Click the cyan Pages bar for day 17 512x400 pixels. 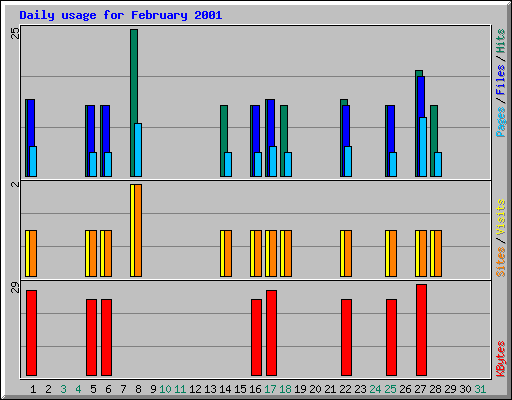pos(273,161)
